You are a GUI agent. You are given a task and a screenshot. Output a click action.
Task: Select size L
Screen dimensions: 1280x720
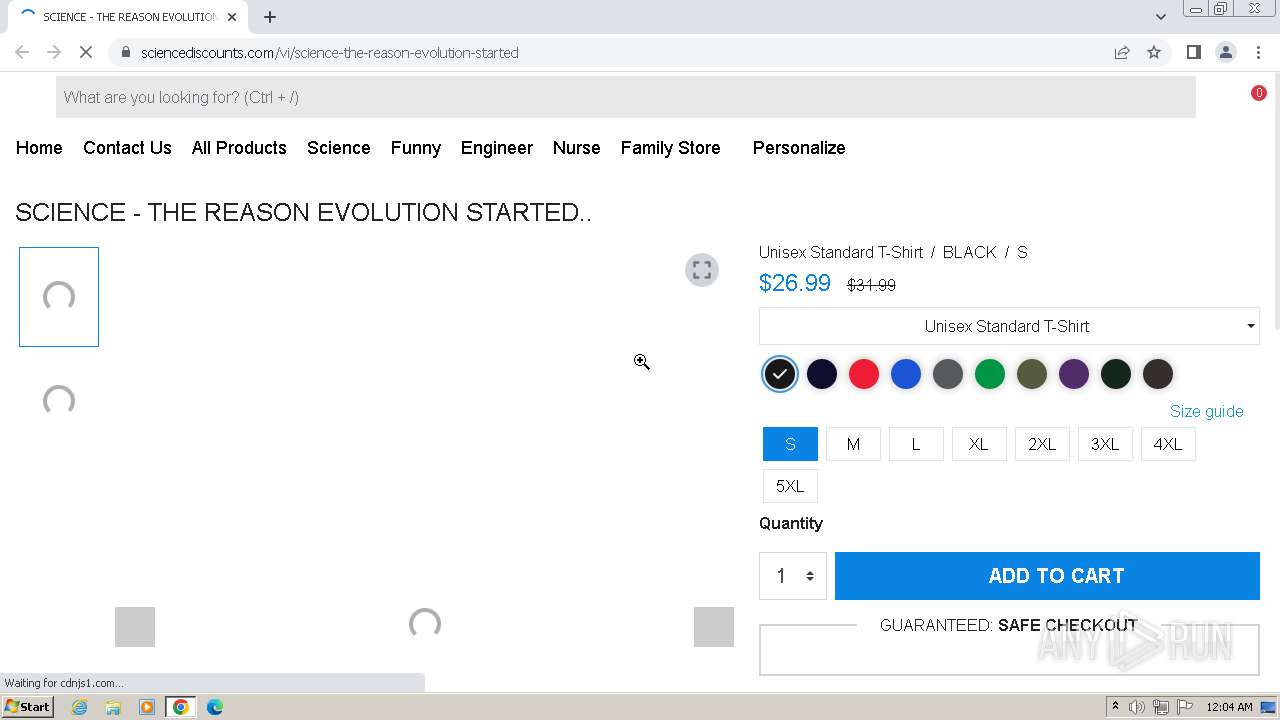(x=916, y=444)
